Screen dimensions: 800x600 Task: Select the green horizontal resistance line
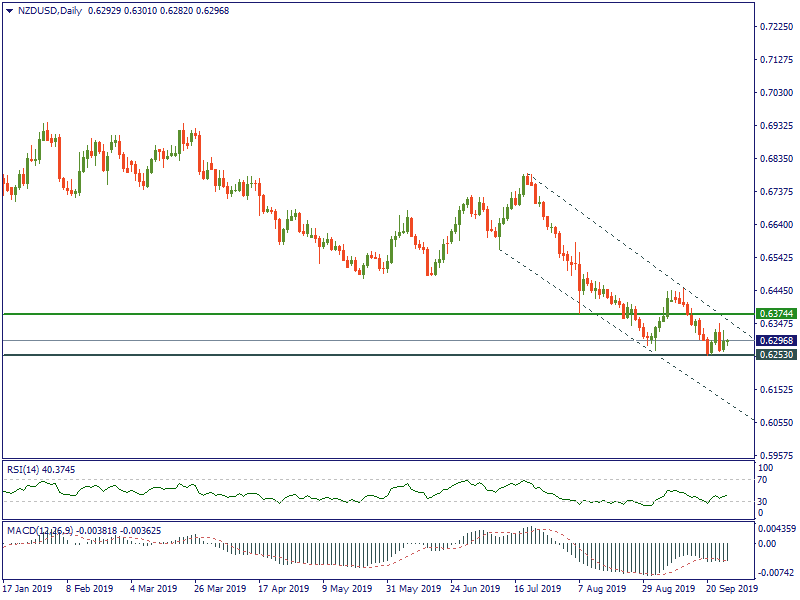[300, 313]
